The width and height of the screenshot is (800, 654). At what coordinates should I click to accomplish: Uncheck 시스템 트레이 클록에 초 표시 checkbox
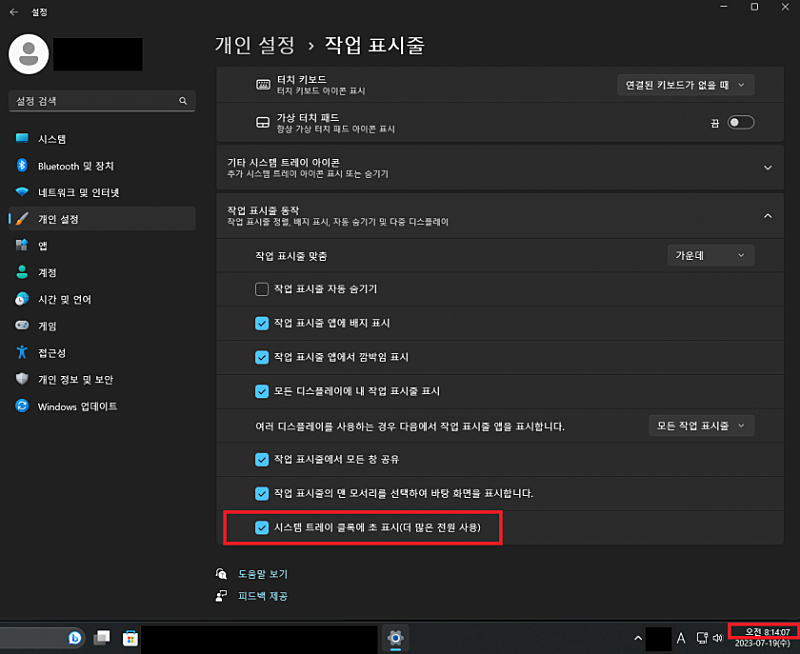click(x=262, y=527)
